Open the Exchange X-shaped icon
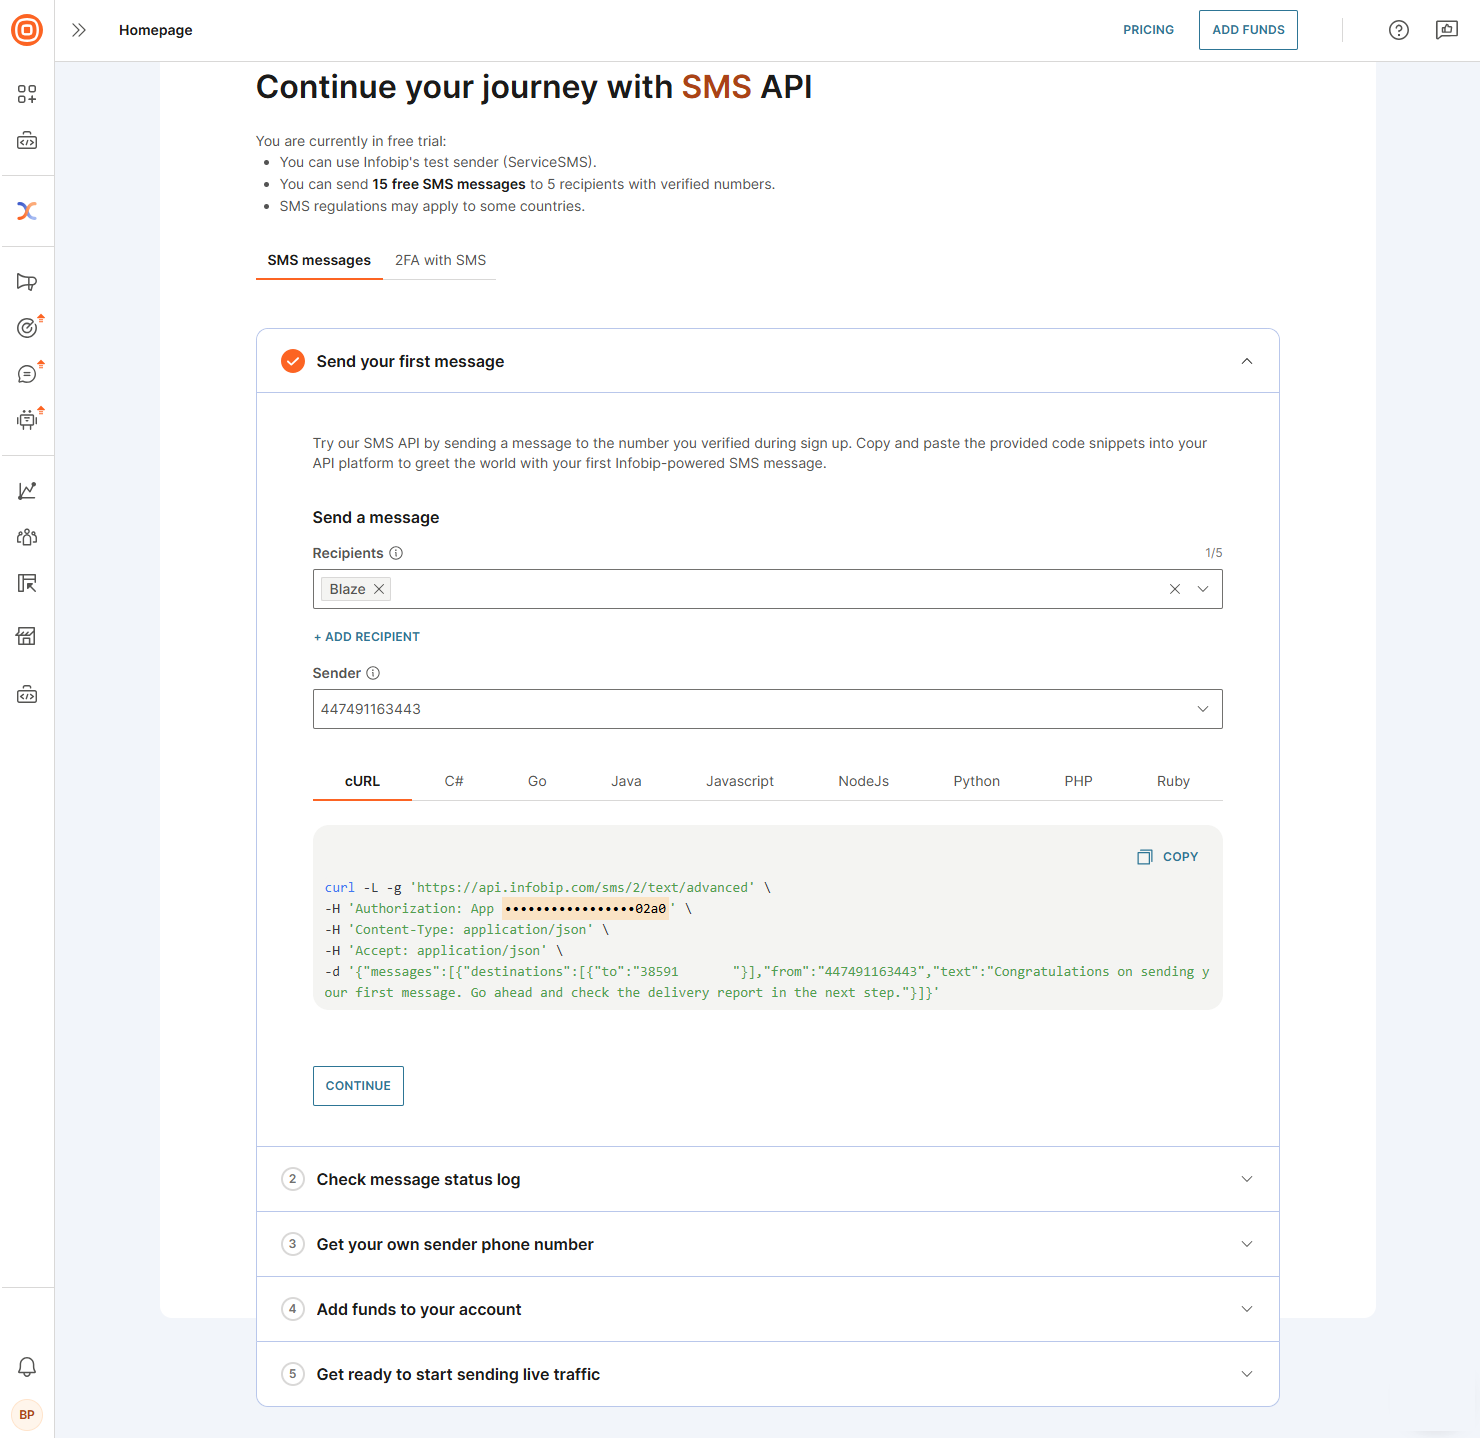 coord(27,211)
